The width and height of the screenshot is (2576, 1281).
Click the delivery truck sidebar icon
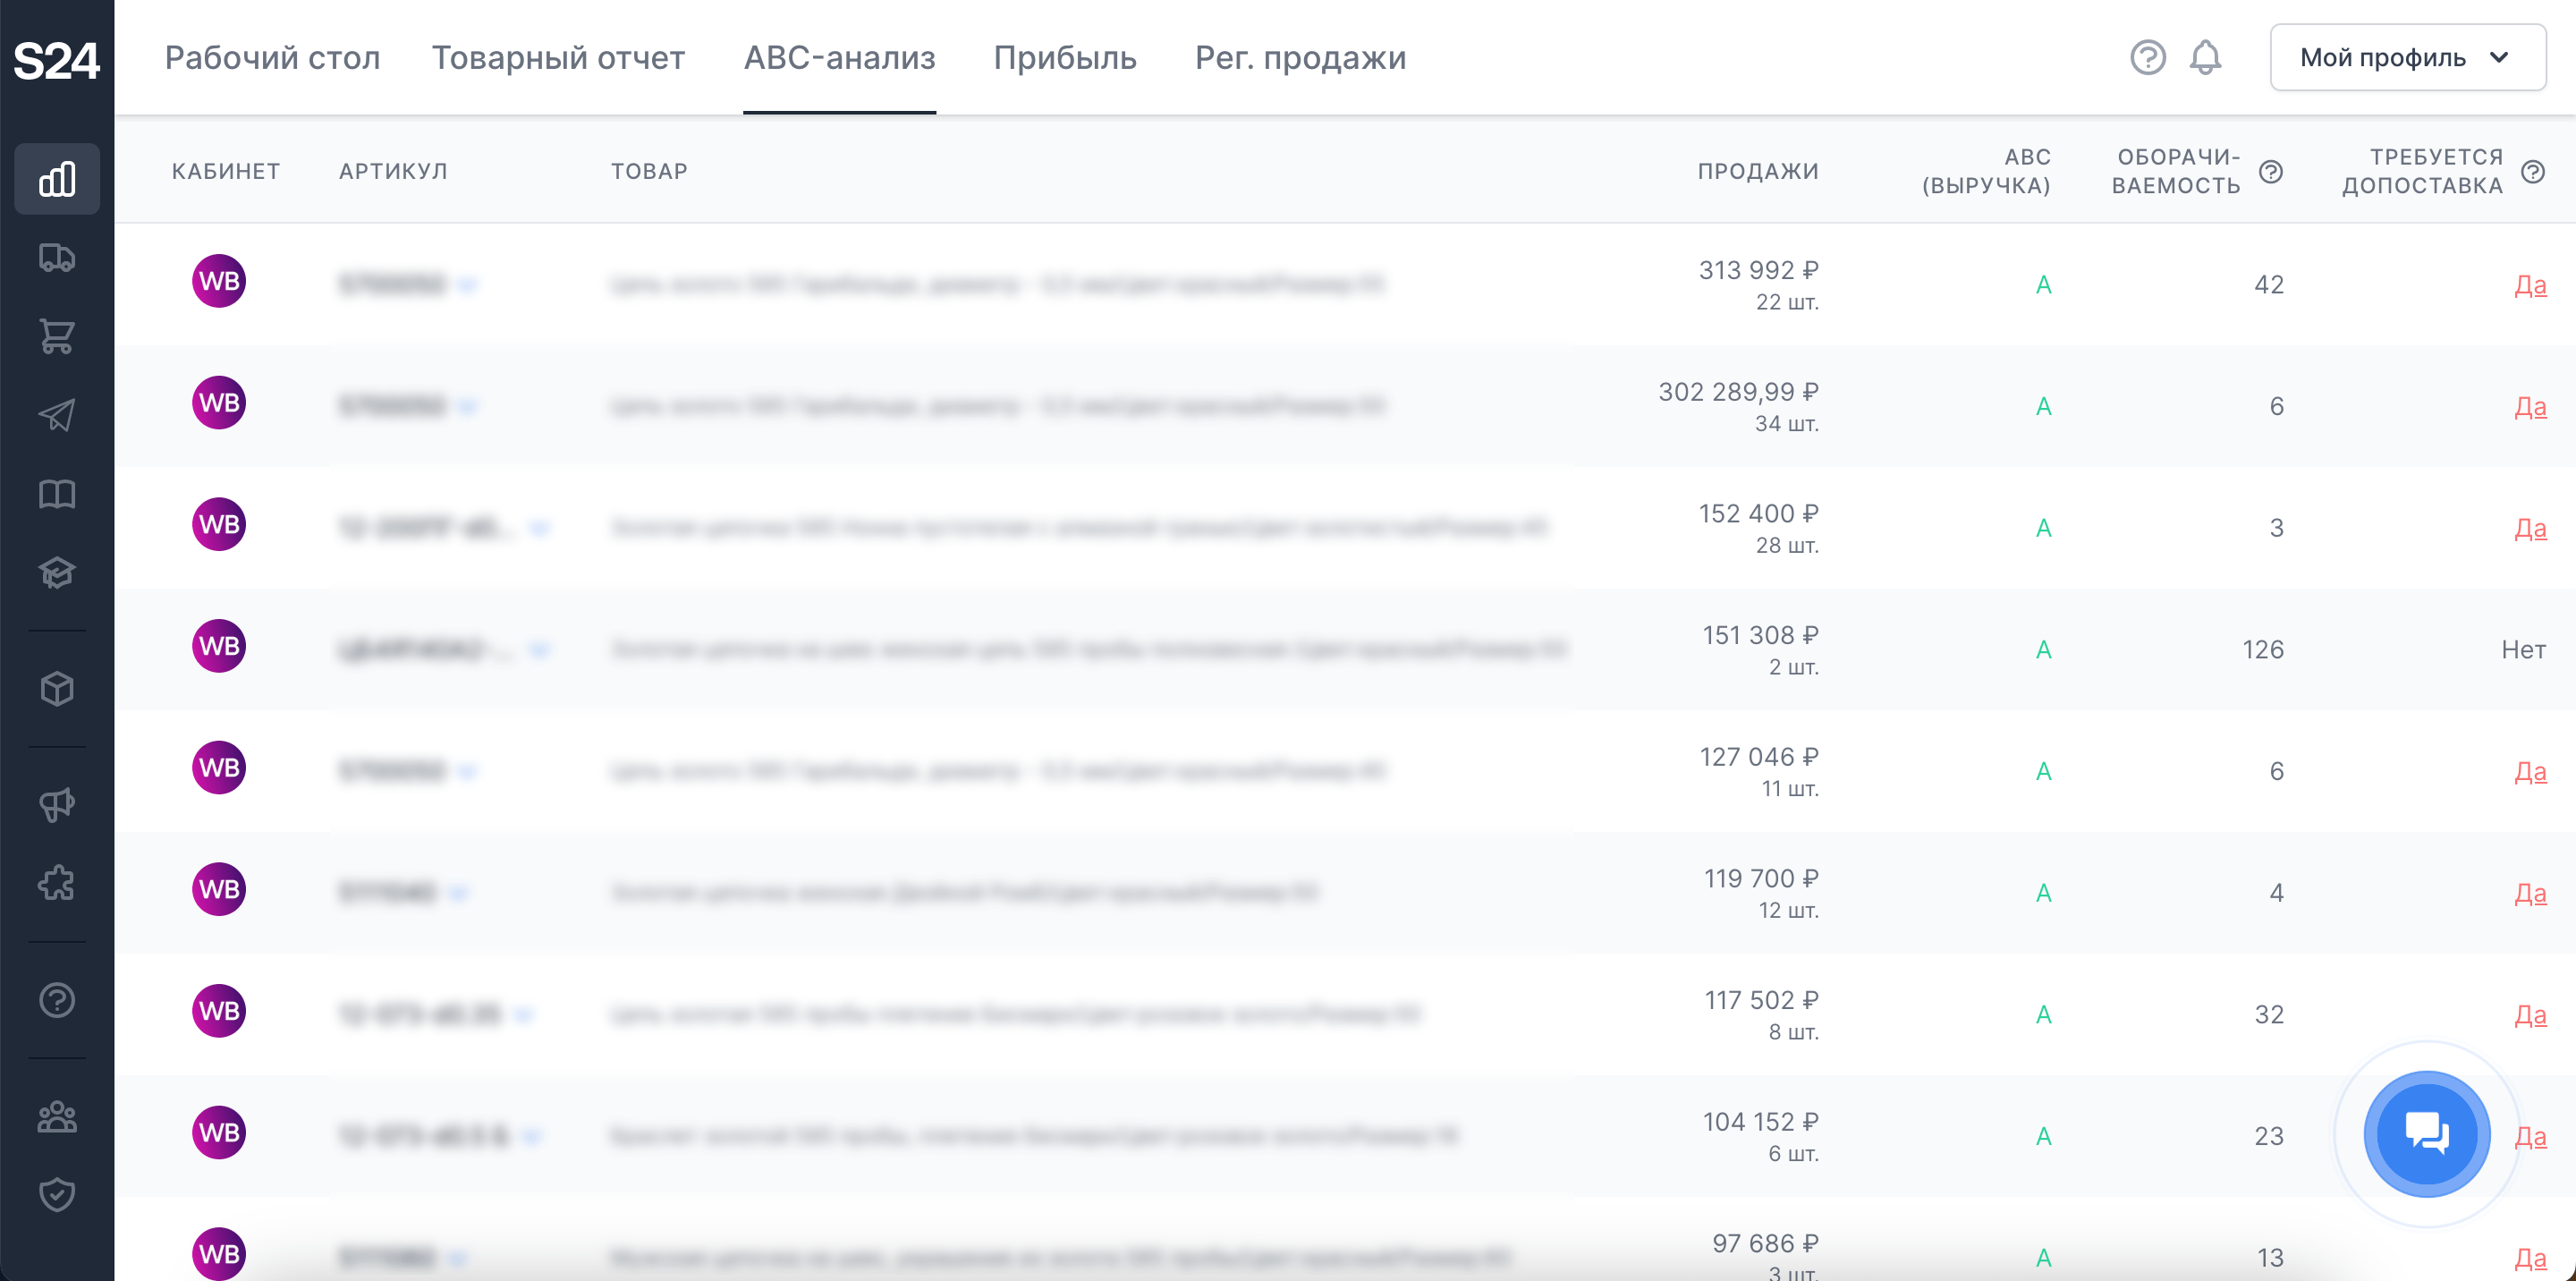point(57,258)
